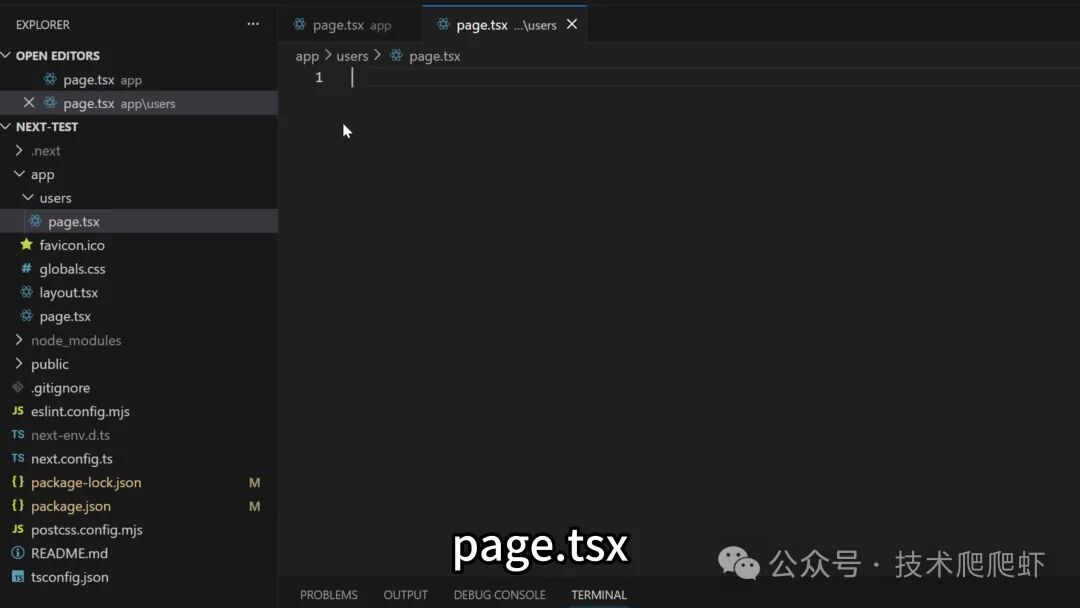The height and width of the screenshot is (608, 1080).
Task: Click the hash icon next to globals.css
Action: (x=29, y=268)
